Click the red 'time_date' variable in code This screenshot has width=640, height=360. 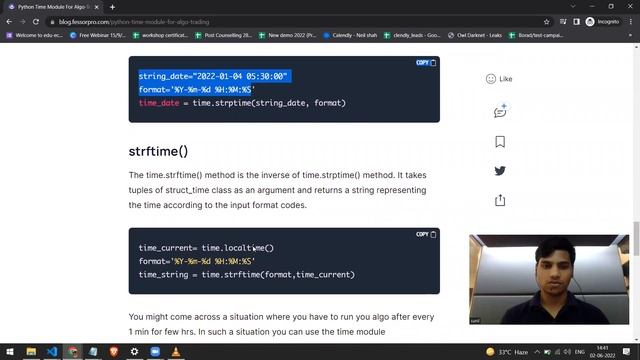(159, 103)
